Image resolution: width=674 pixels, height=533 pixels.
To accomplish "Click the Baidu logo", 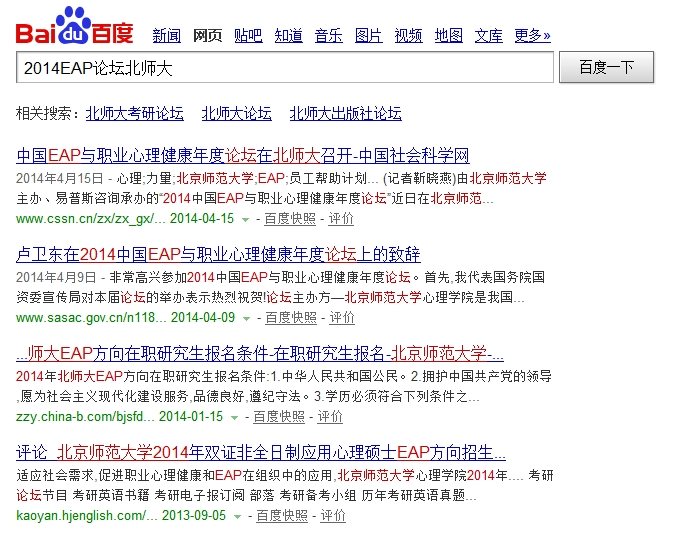I will [x=74, y=27].
